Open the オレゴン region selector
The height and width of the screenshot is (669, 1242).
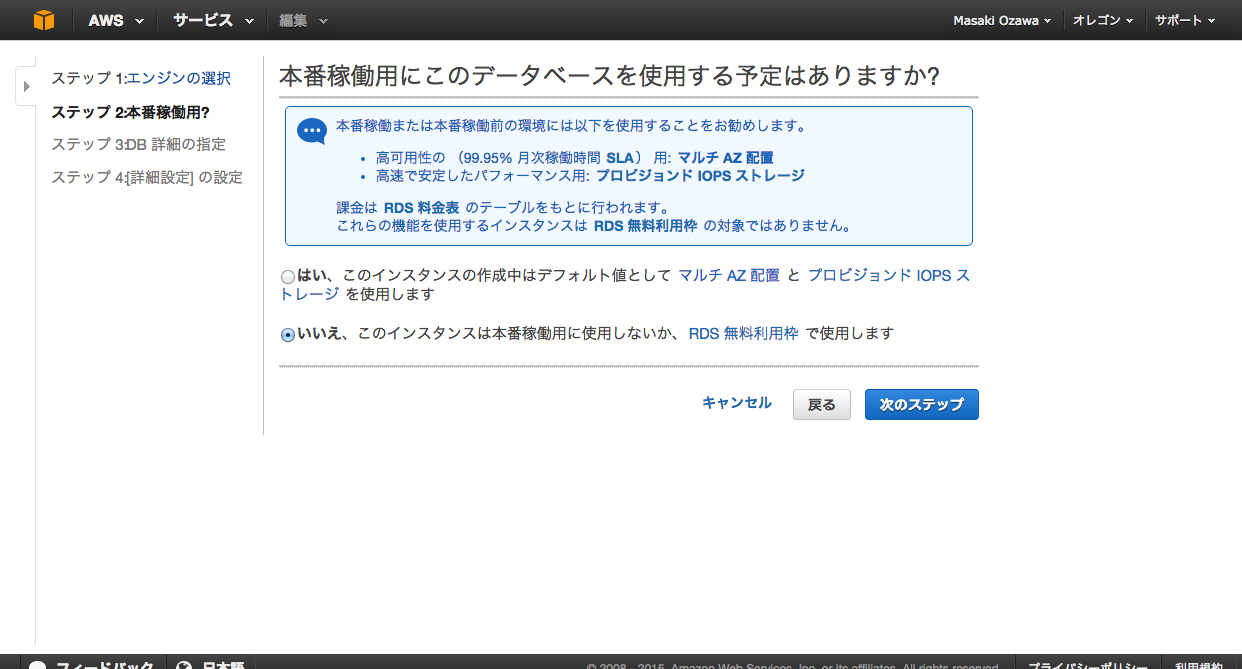coord(1102,20)
